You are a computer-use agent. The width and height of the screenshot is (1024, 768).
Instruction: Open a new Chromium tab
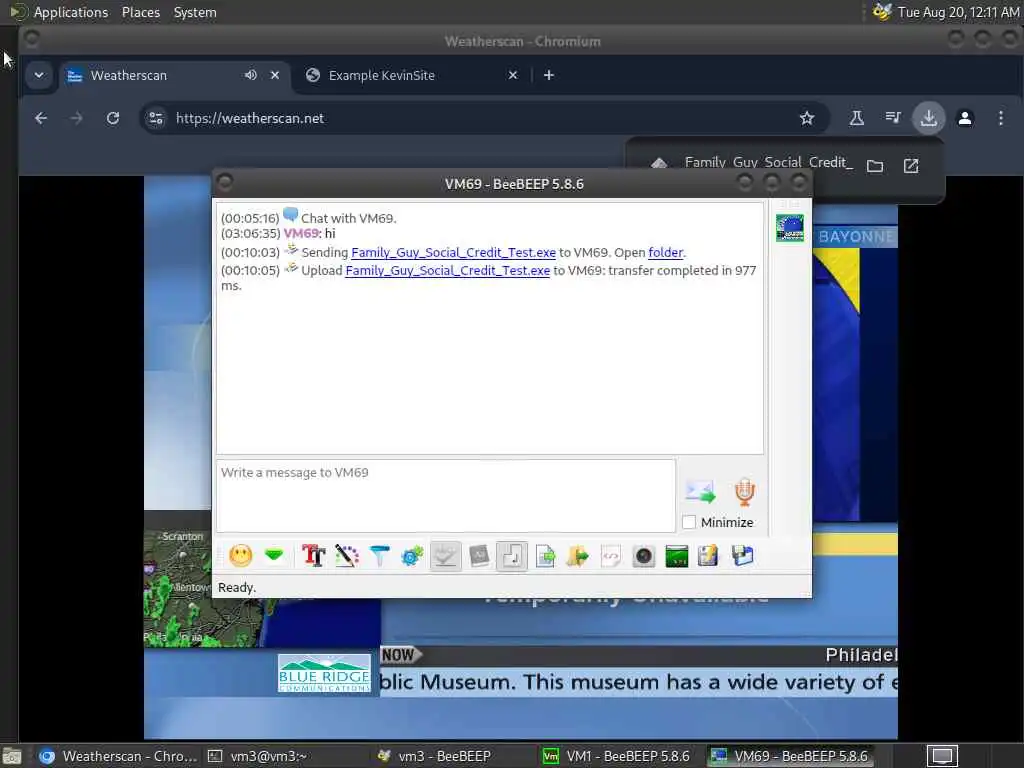[549, 75]
